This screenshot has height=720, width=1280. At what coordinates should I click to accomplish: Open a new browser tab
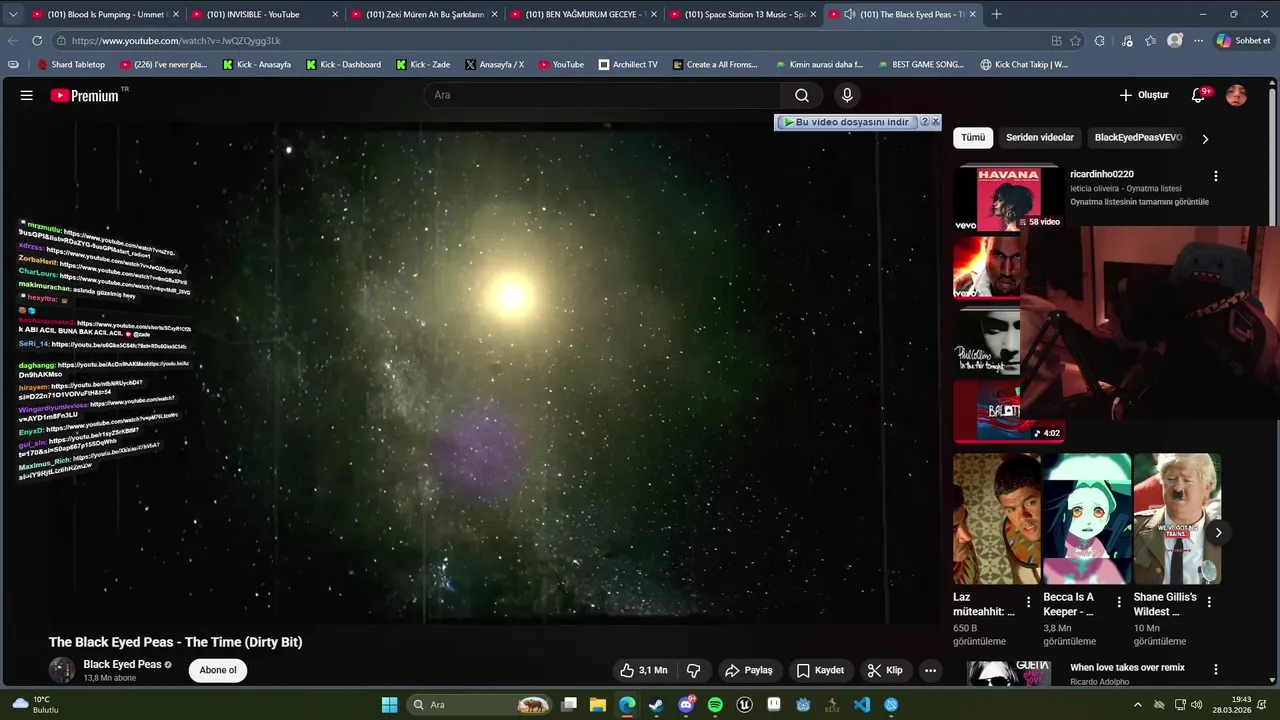[x=996, y=14]
